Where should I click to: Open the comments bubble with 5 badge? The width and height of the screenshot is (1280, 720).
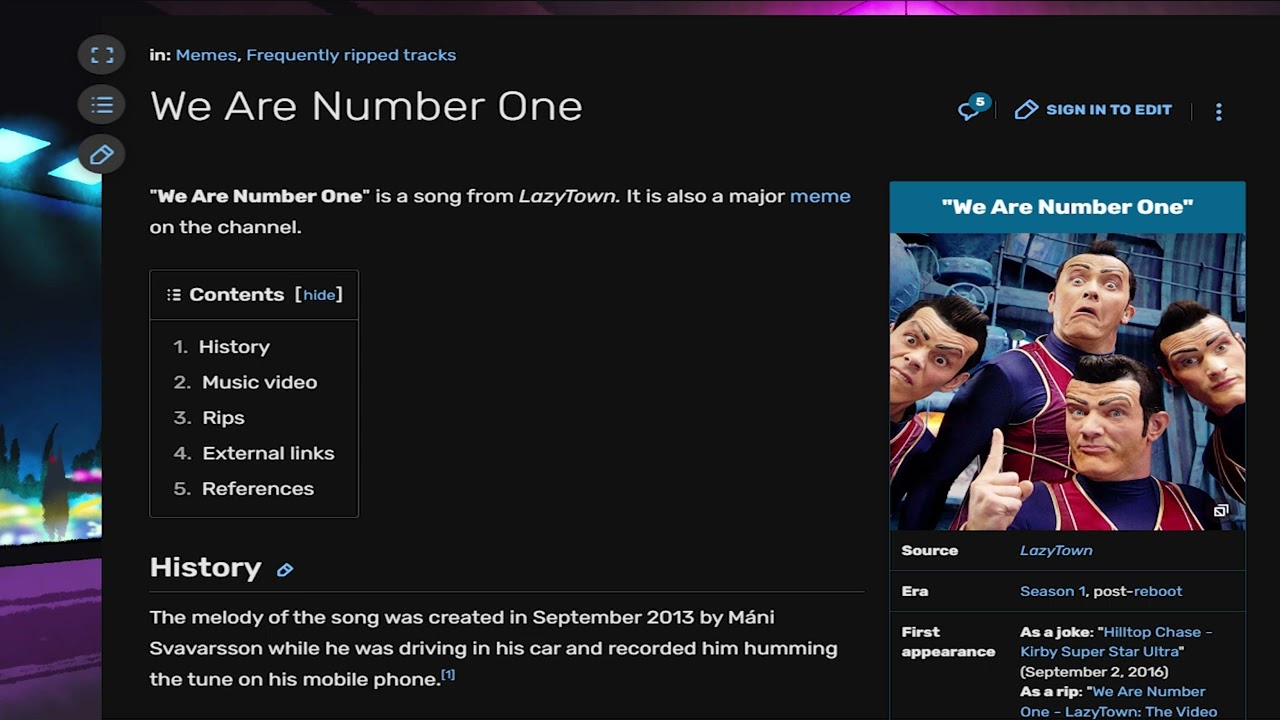(x=972, y=108)
